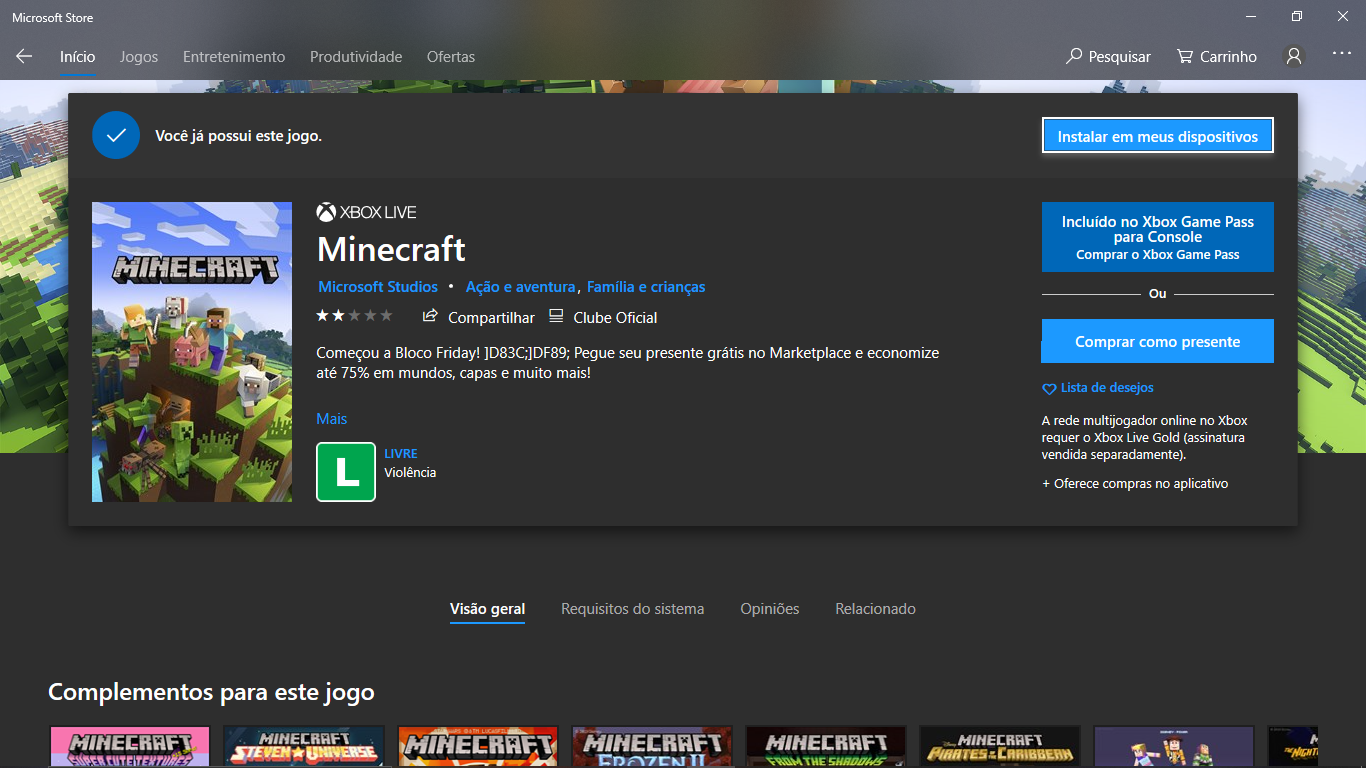The image size is (1366, 768).
Task: Click Comprar como presente button
Action: [x=1158, y=341]
